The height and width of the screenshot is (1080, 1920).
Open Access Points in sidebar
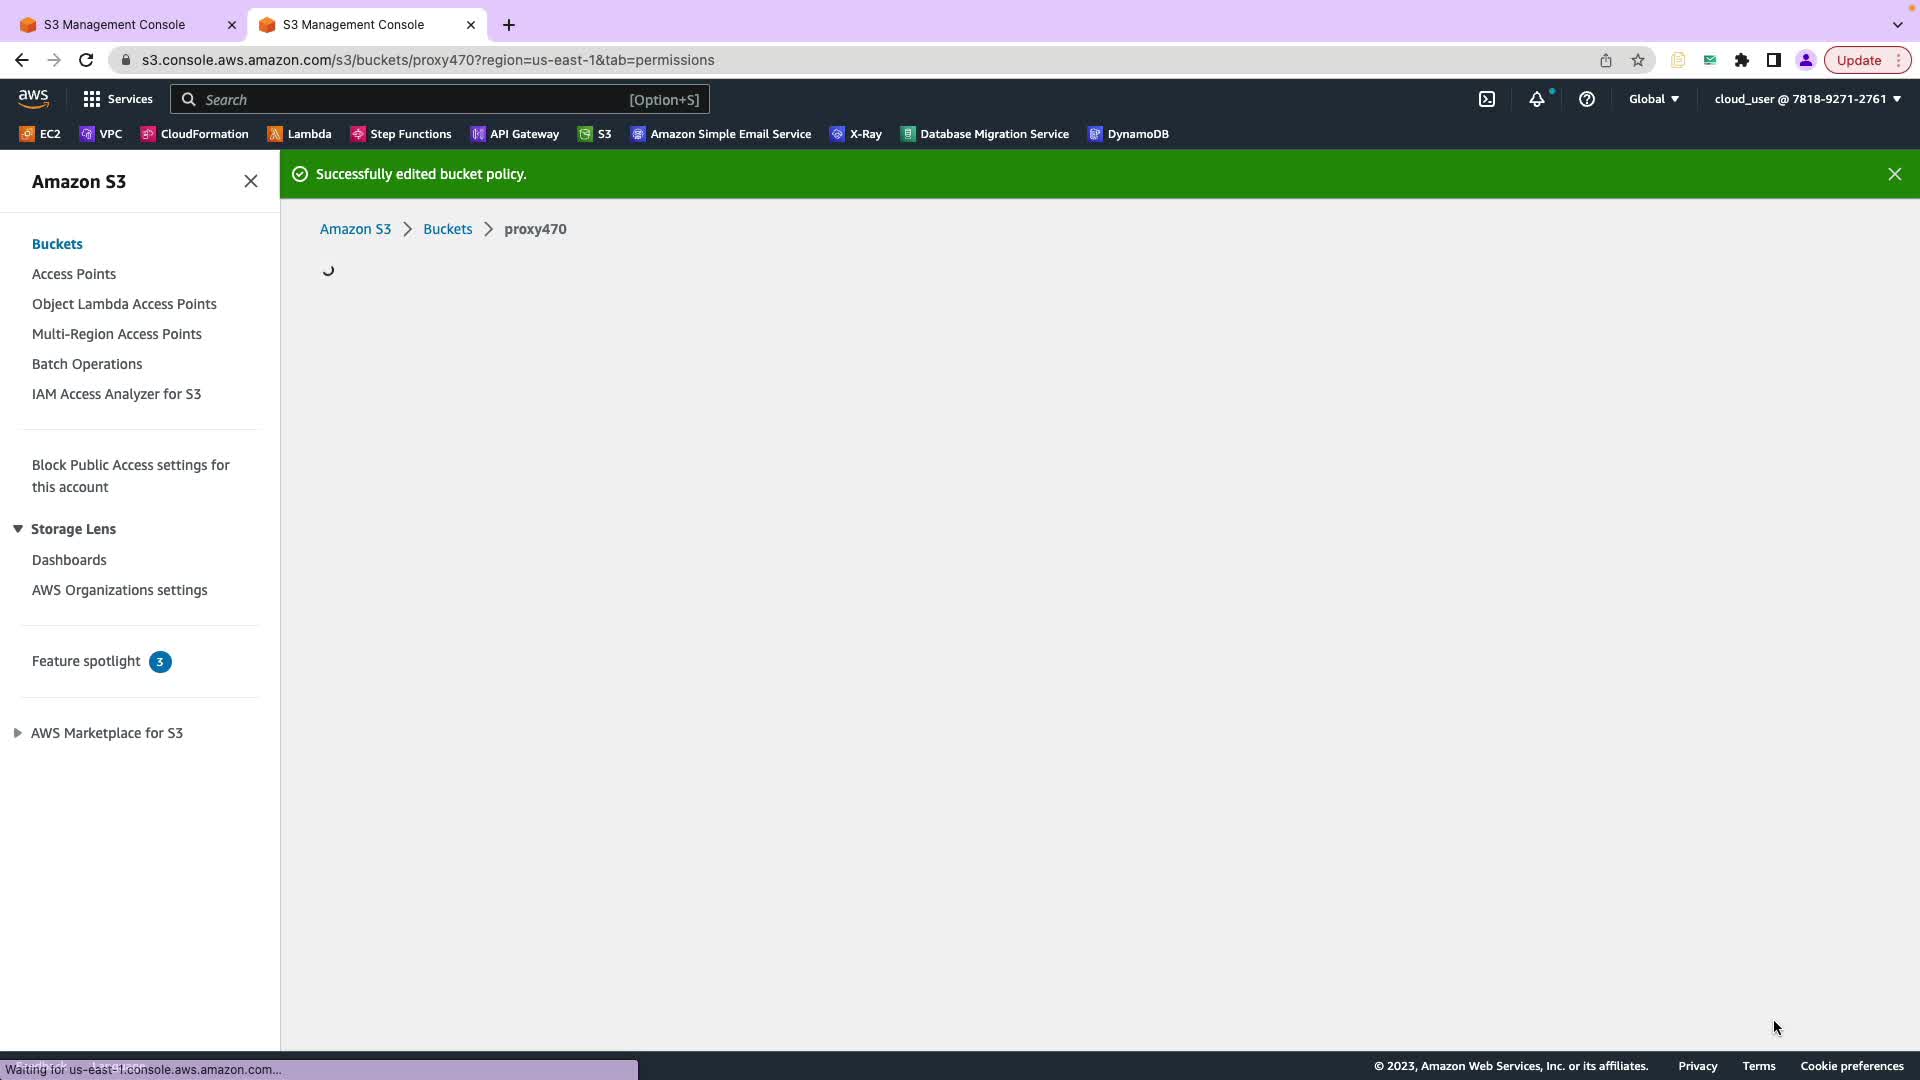(74, 274)
